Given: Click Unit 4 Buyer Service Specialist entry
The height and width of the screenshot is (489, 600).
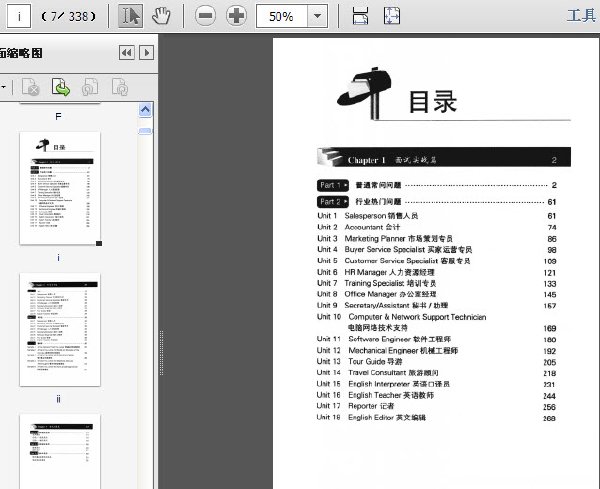Looking at the screenshot, I should click(437, 249).
